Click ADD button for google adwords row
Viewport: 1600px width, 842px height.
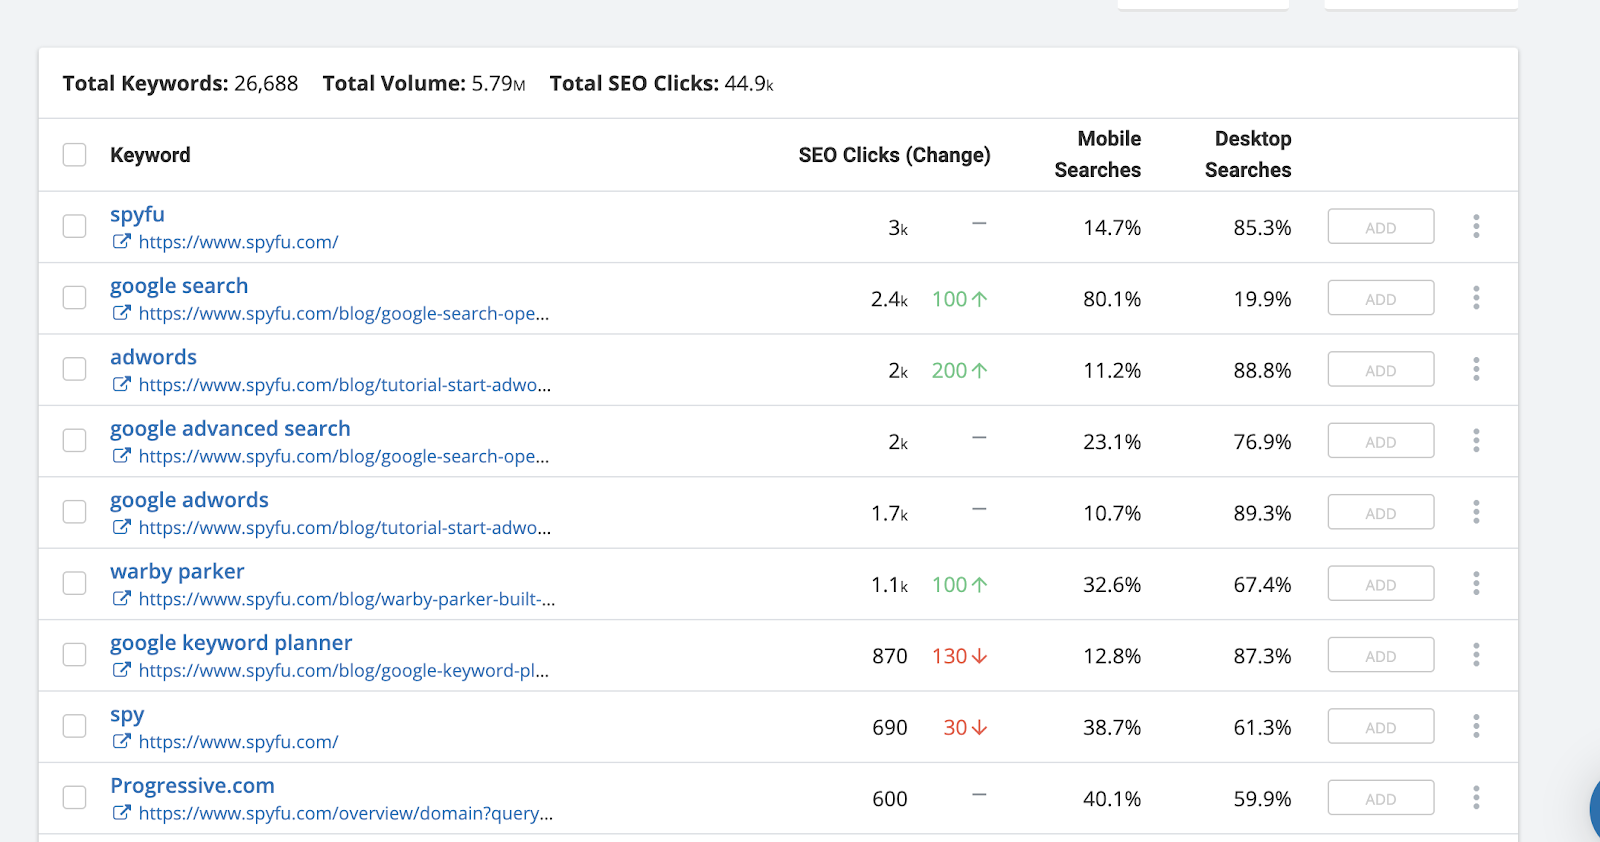(x=1381, y=513)
